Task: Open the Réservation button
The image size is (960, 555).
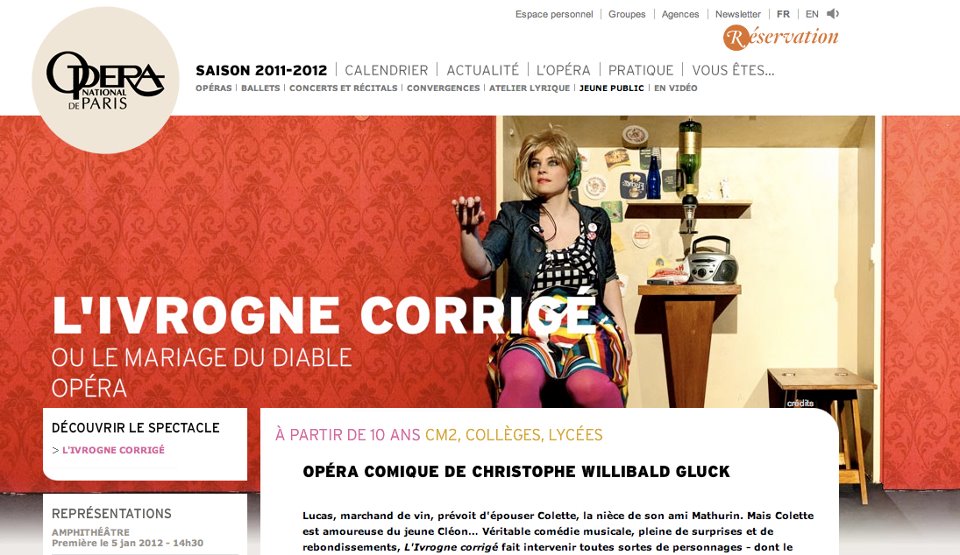Action: (x=781, y=37)
